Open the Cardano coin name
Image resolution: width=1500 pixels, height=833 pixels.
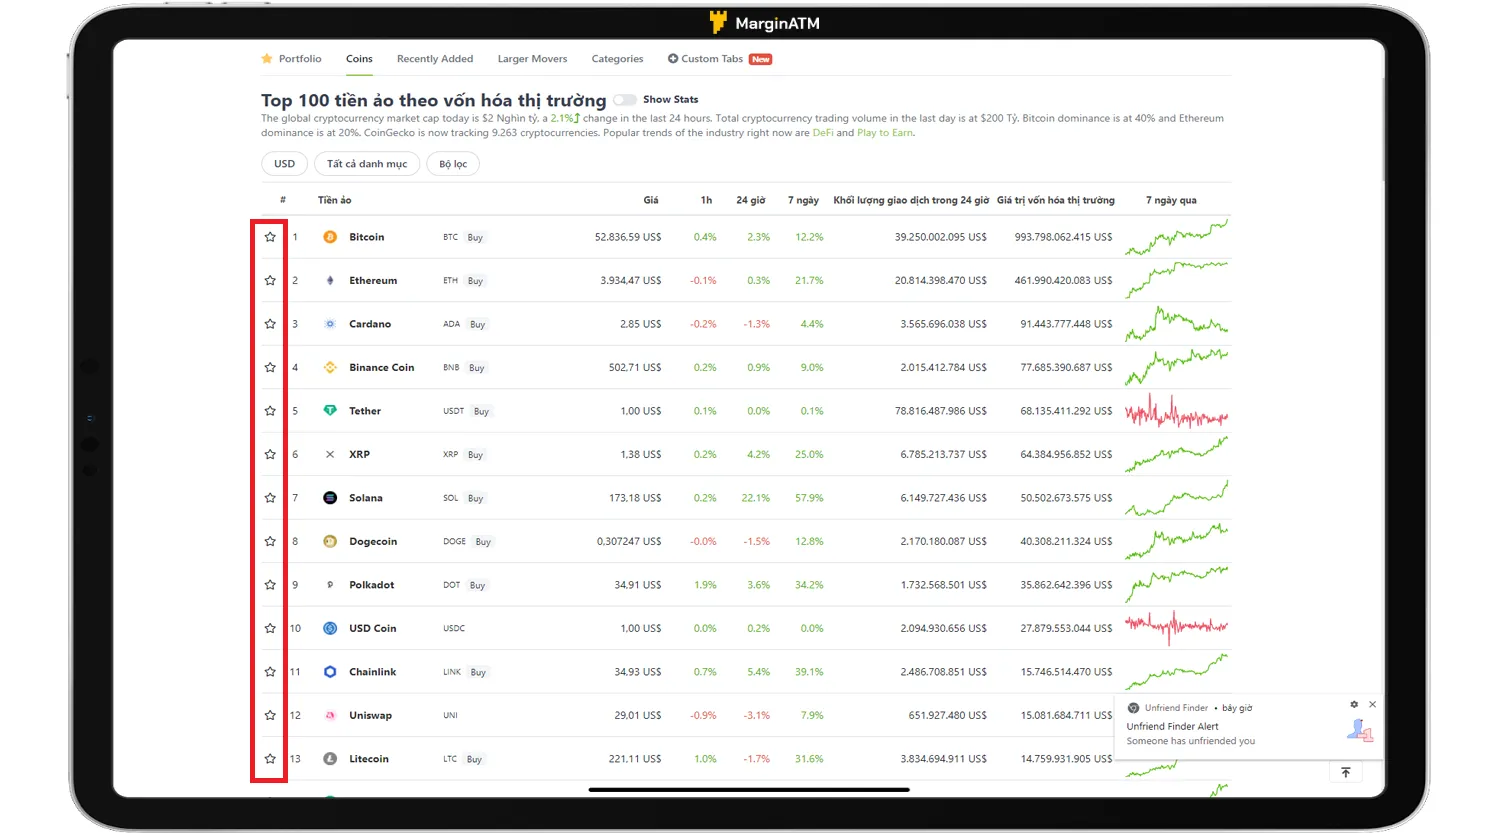click(x=370, y=324)
